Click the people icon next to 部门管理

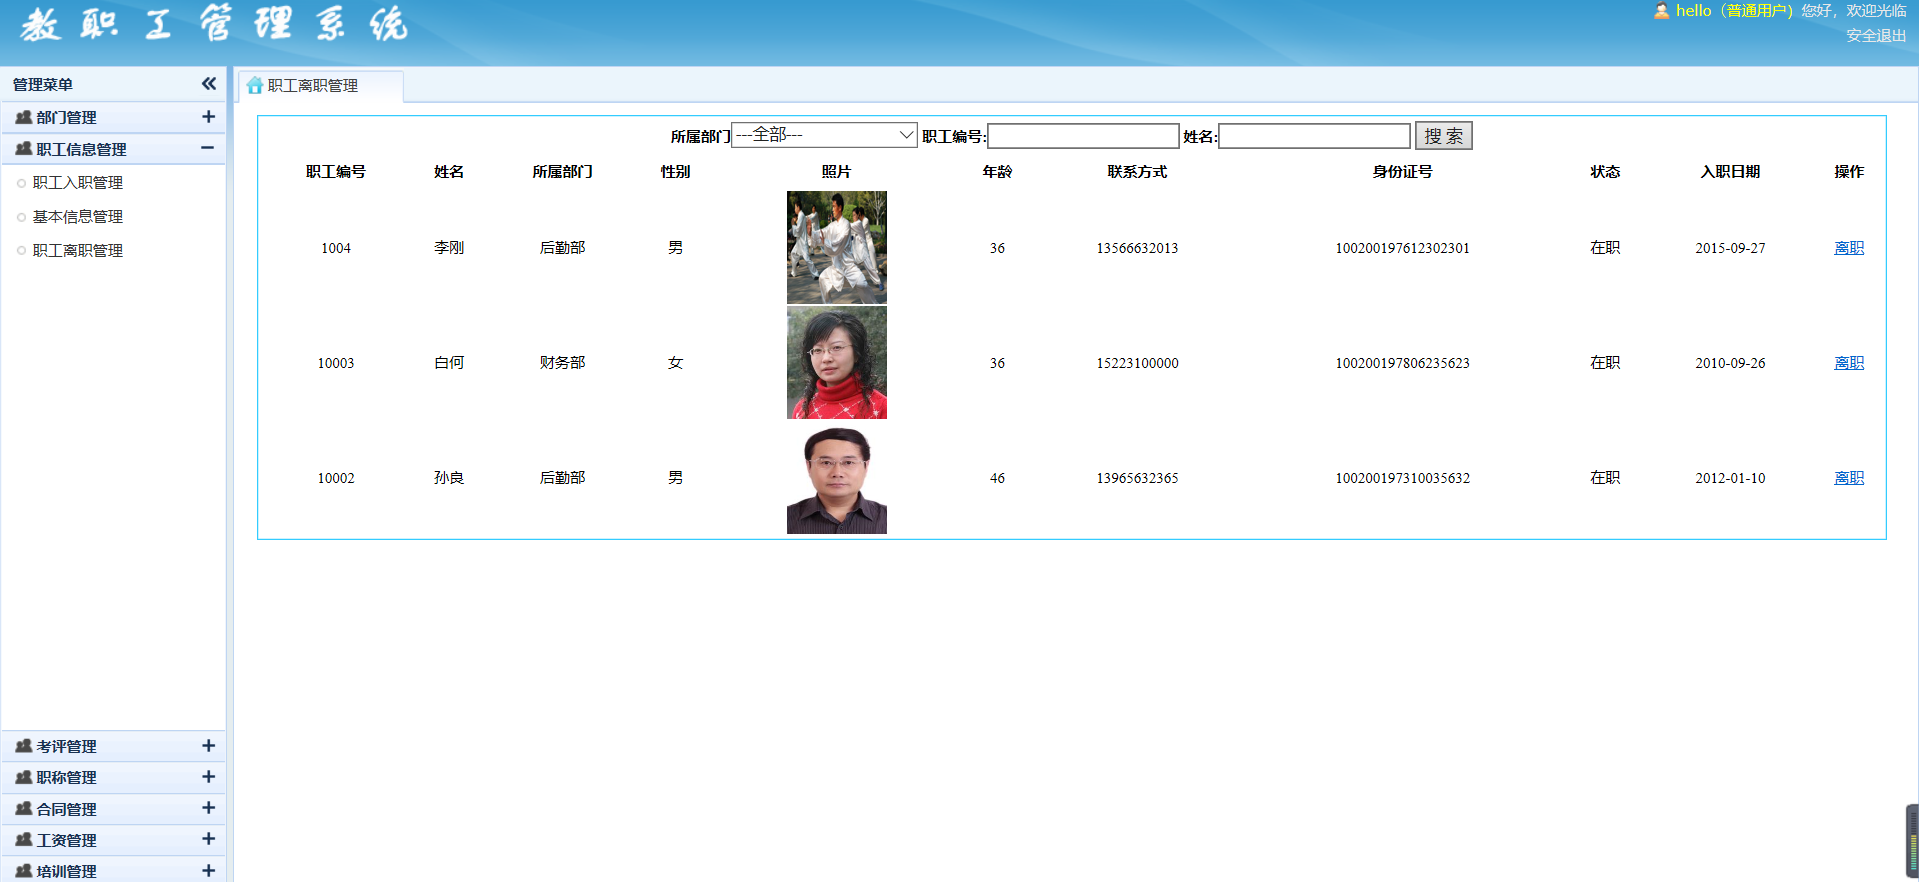(x=23, y=117)
